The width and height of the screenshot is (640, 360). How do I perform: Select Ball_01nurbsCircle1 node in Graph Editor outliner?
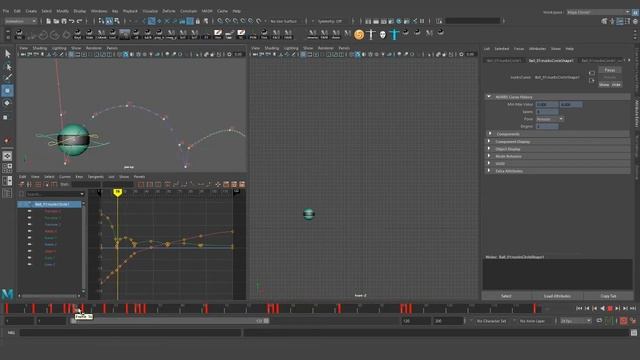[49, 204]
